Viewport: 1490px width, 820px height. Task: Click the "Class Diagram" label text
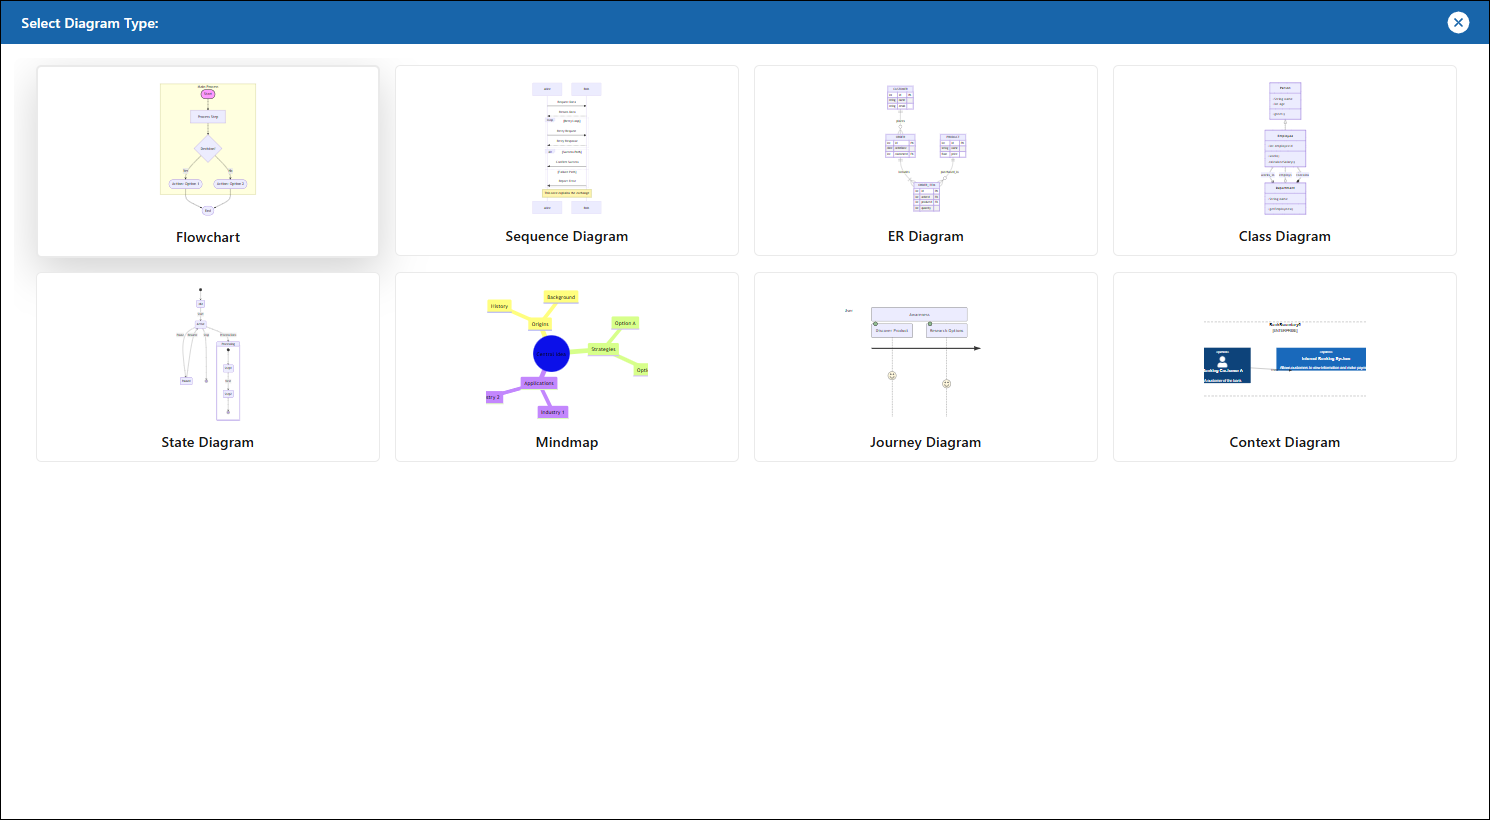coord(1284,236)
